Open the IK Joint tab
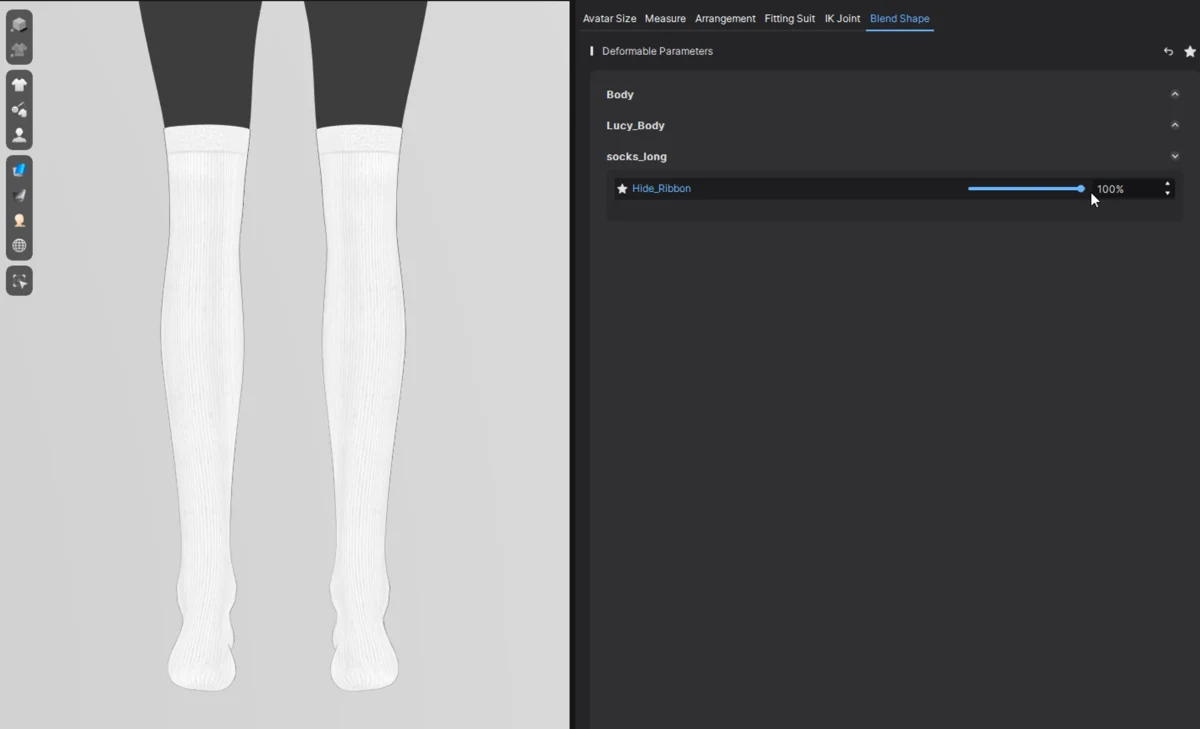Viewport: 1200px width, 729px height. tap(842, 18)
